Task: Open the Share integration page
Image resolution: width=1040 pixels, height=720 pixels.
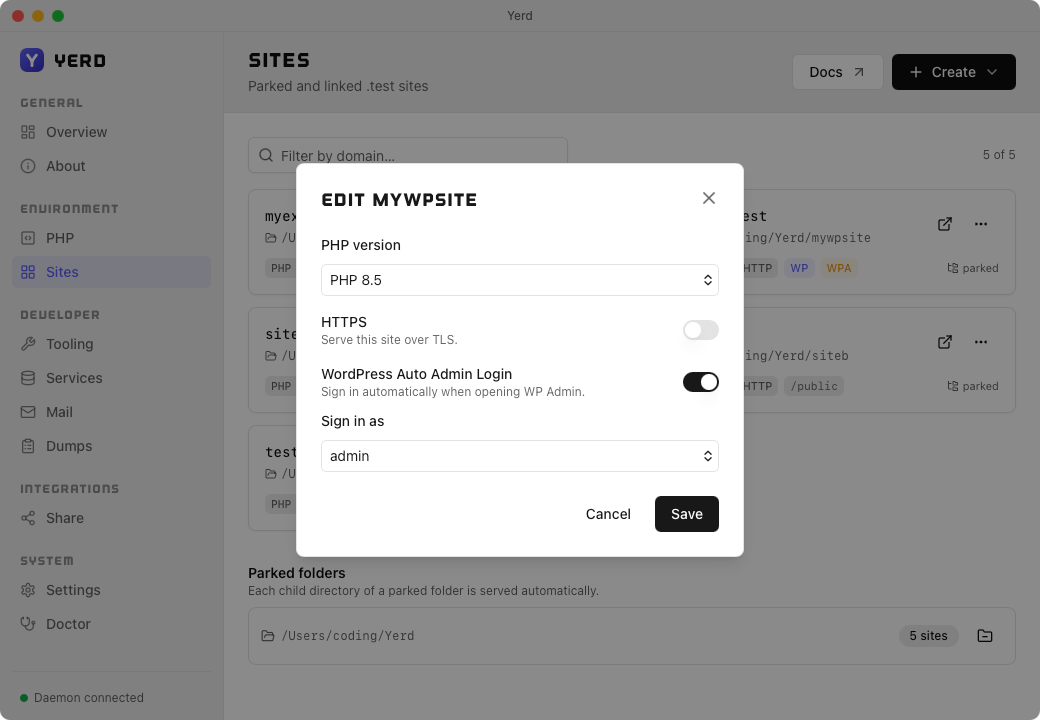Action: 111,518
